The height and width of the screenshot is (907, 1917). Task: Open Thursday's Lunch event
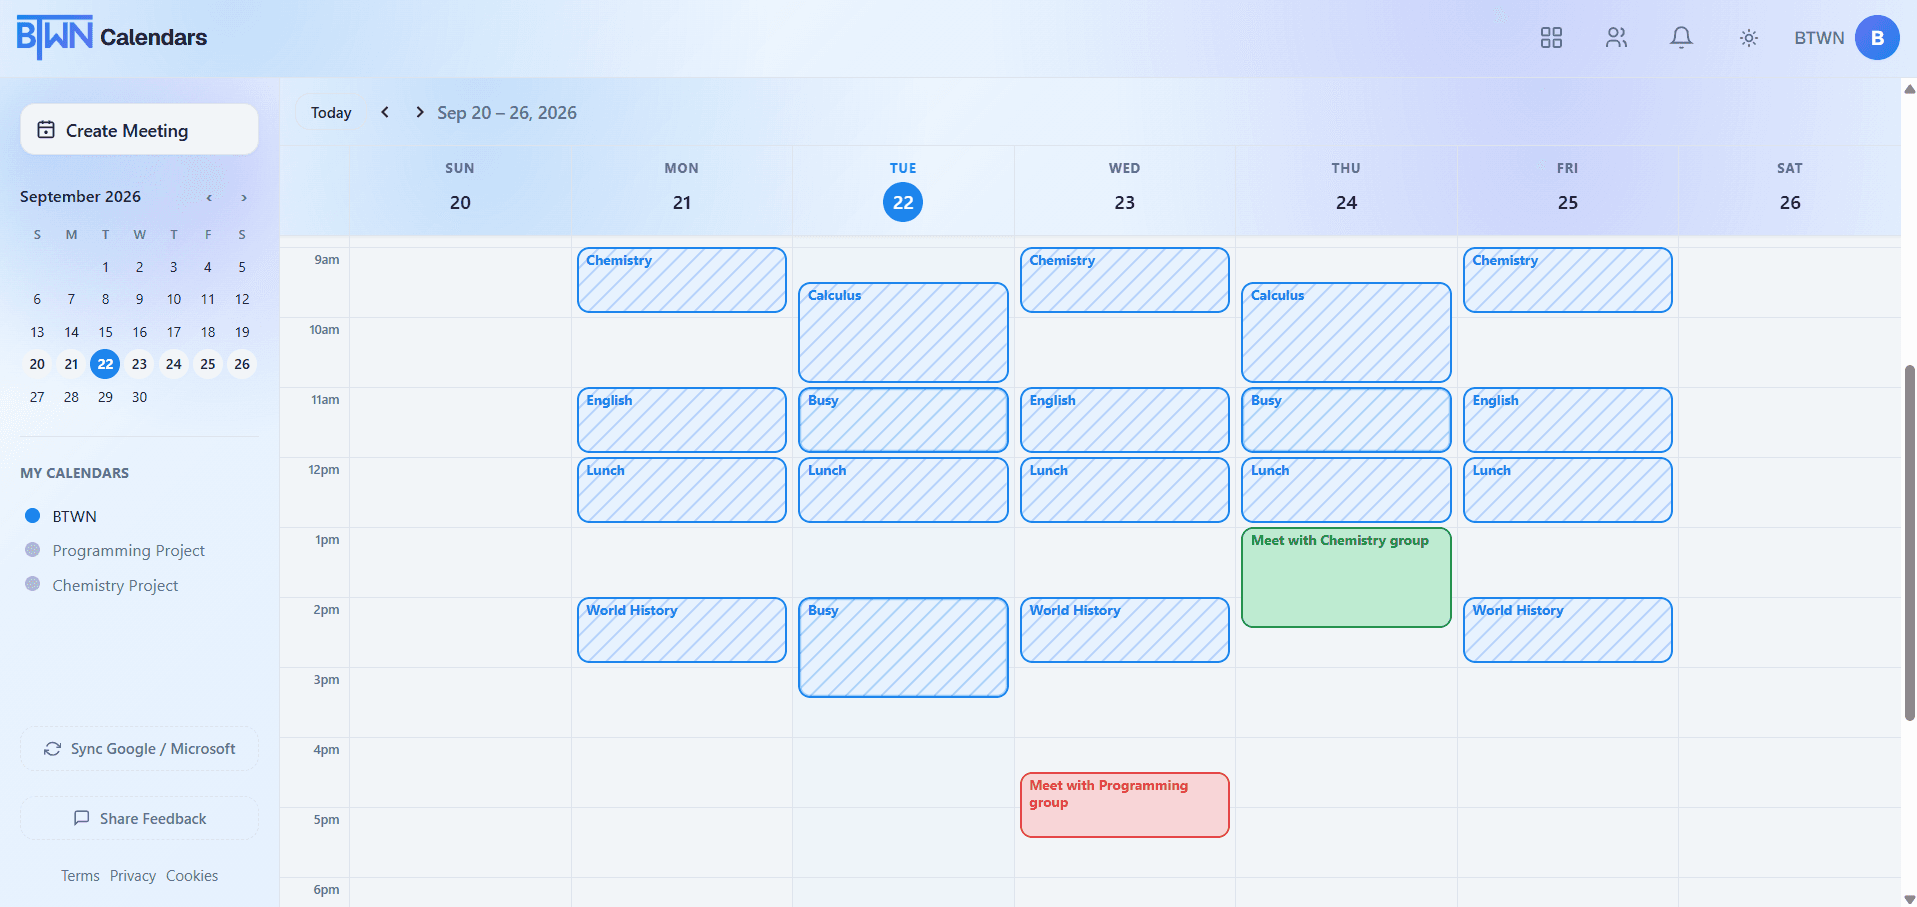click(x=1346, y=490)
